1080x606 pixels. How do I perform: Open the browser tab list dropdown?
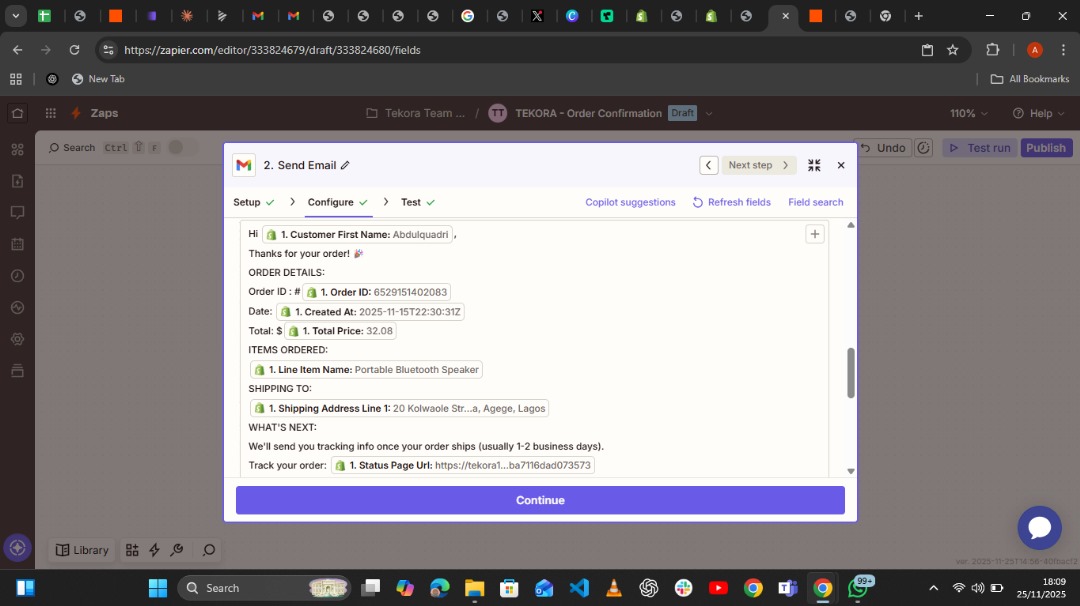point(15,16)
